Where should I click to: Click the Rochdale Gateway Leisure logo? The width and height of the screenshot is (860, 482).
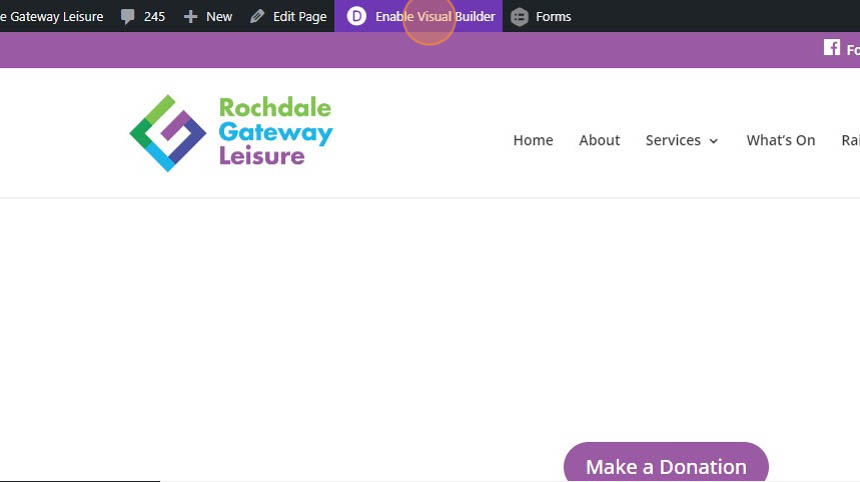231,133
